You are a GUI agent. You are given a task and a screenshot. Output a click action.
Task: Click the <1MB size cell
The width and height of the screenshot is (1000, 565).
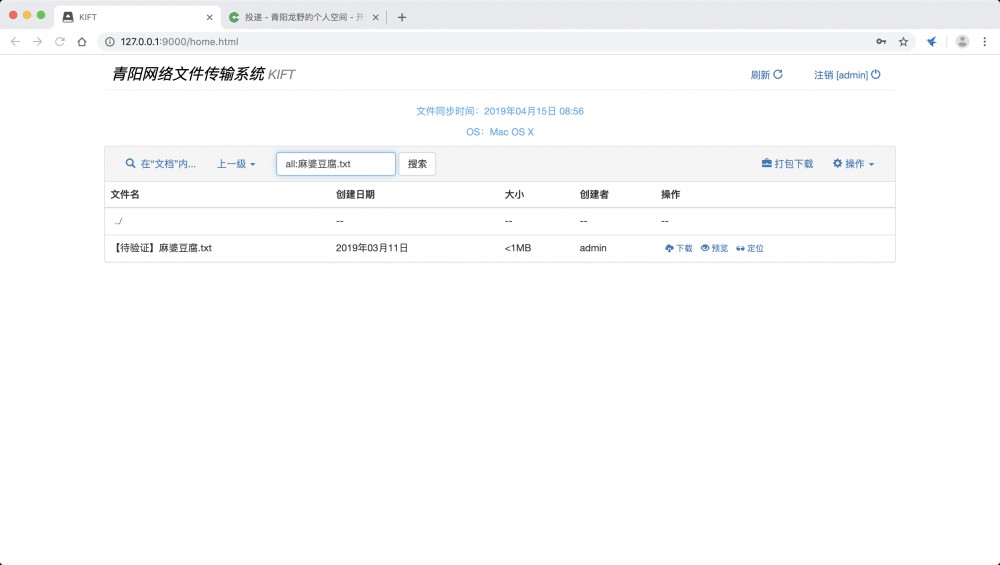click(518, 248)
